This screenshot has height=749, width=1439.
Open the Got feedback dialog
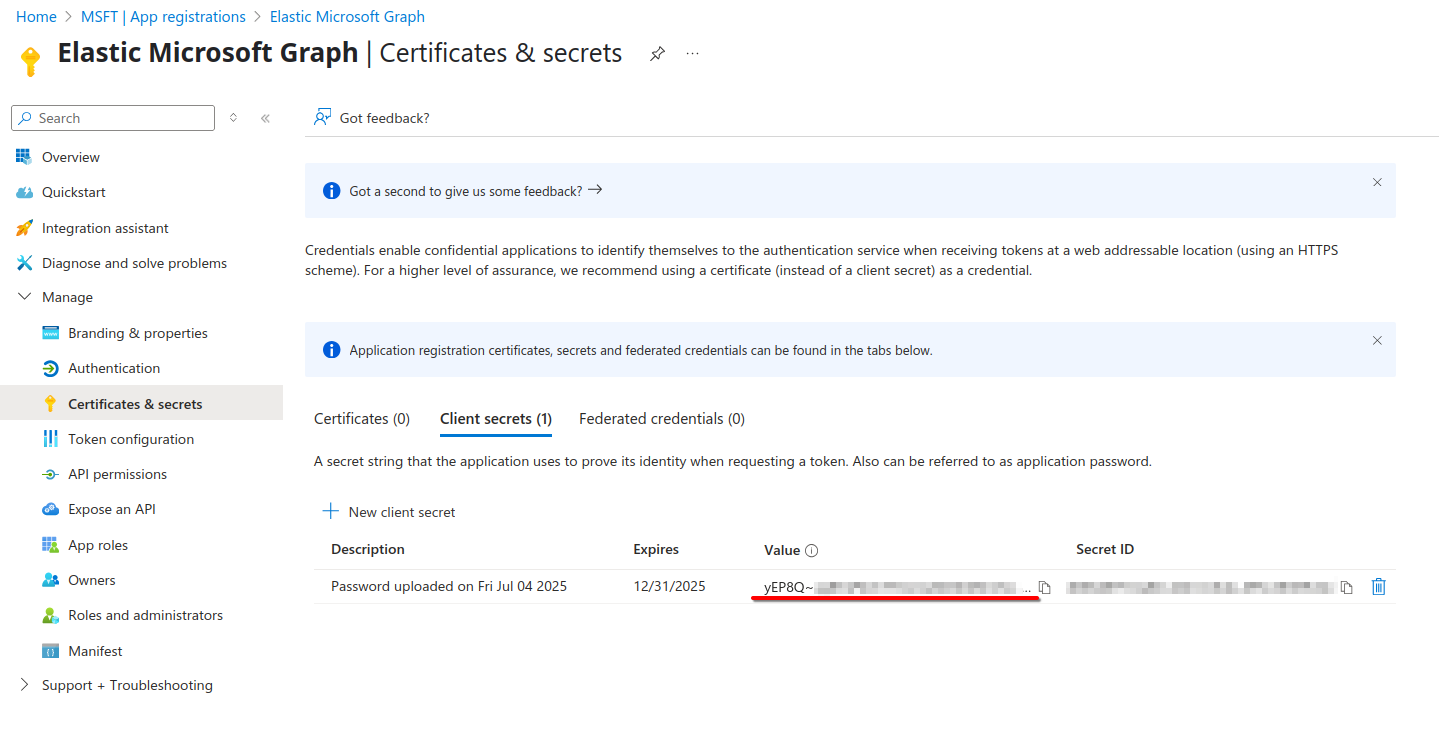click(x=371, y=117)
